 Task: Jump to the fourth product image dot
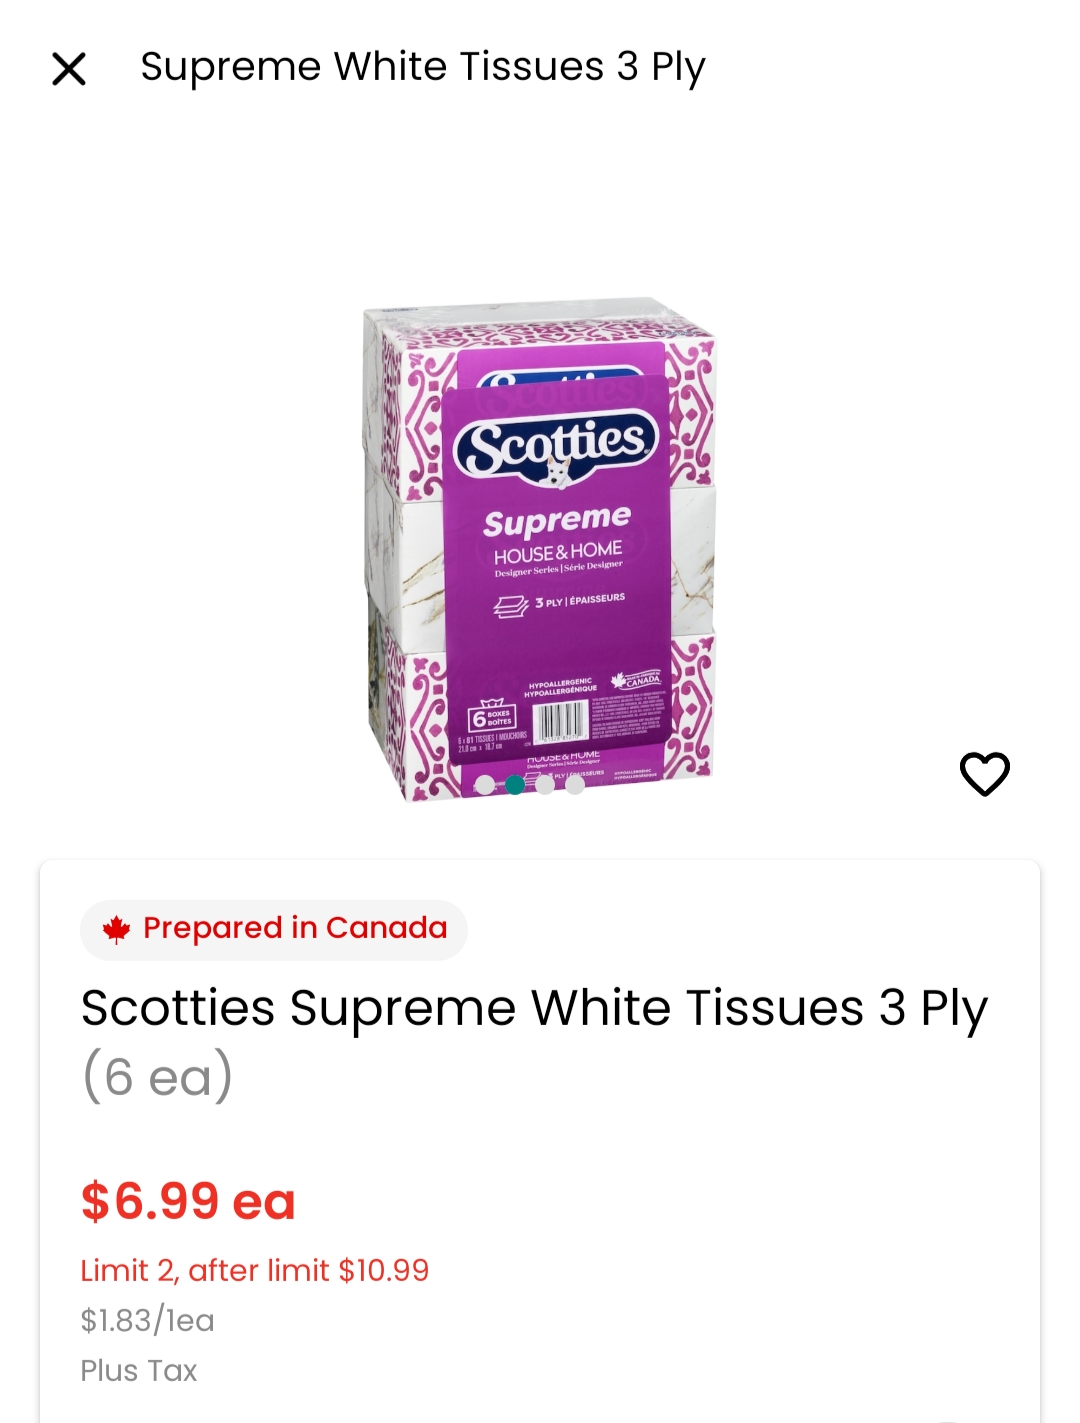tap(575, 785)
